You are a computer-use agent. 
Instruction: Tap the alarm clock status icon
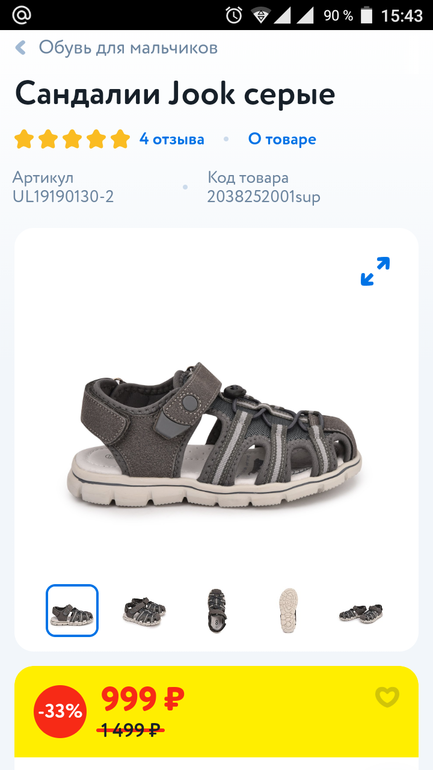click(234, 15)
